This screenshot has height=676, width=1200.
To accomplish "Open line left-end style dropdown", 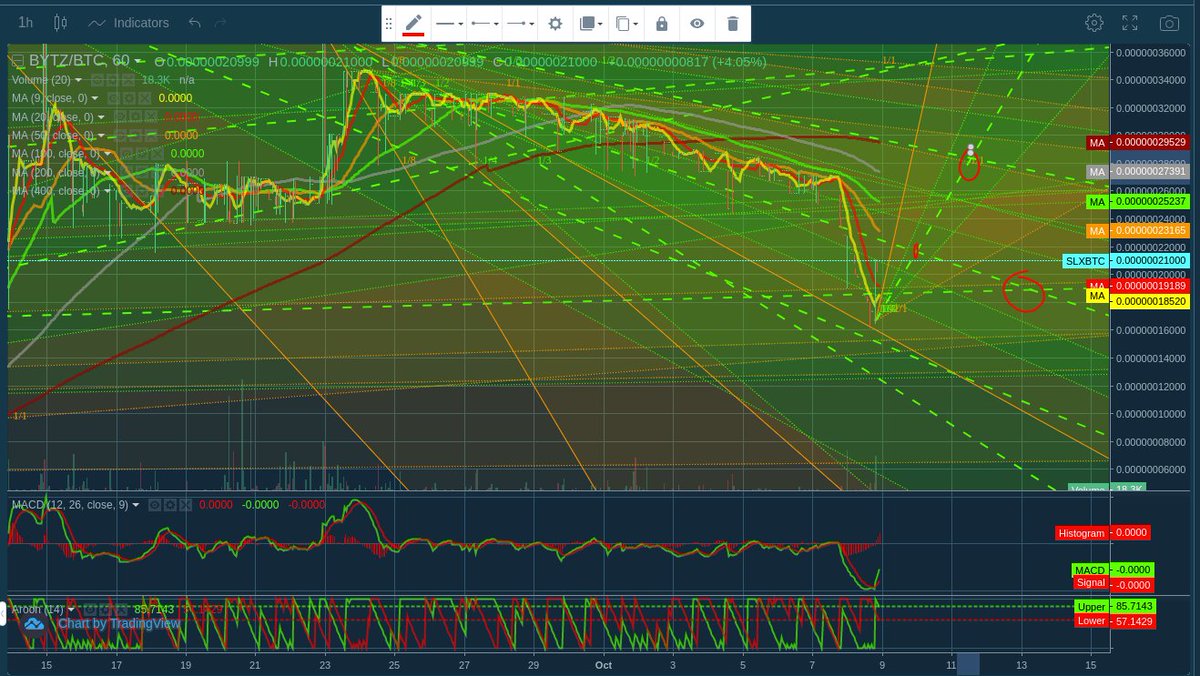I will [484, 23].
